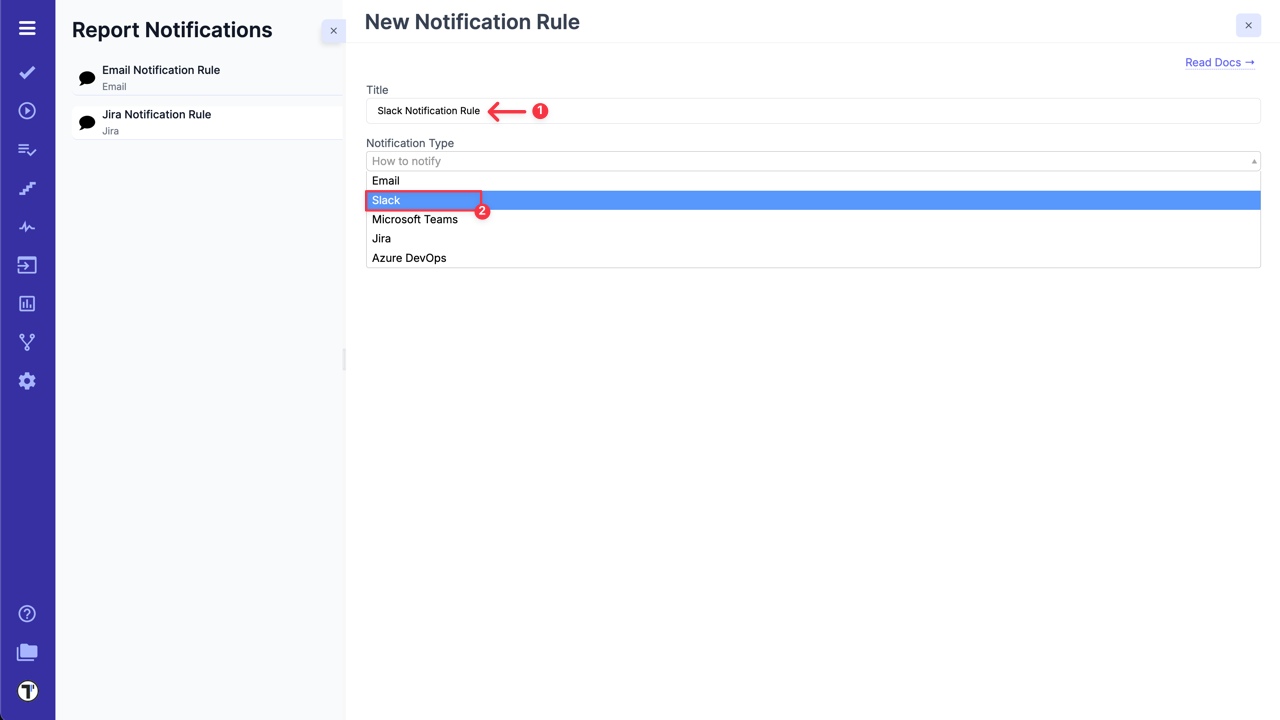Open the Projects folder icon
Screen dimensions: 1280x720
(27, 652)
